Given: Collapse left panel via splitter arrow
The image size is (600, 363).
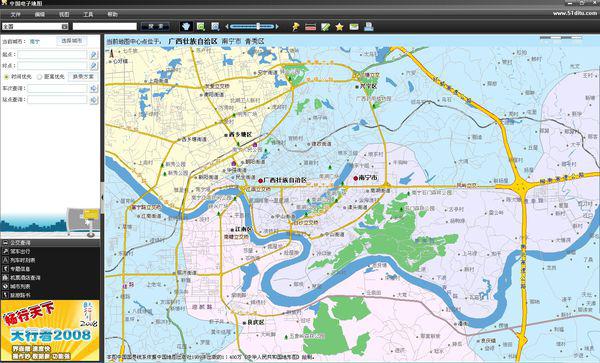Looking at the screenshot, I should pyautogui.click(x=102, y=197).
